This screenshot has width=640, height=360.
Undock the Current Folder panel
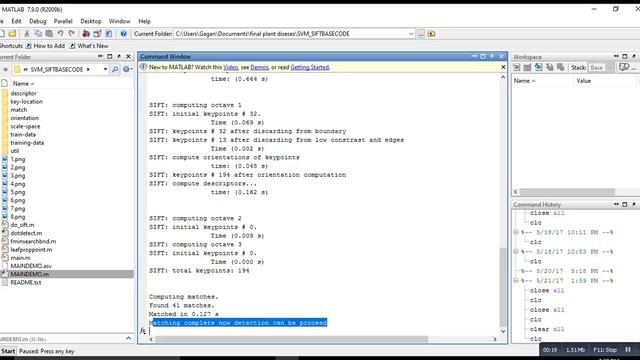[x=119, y=56]
